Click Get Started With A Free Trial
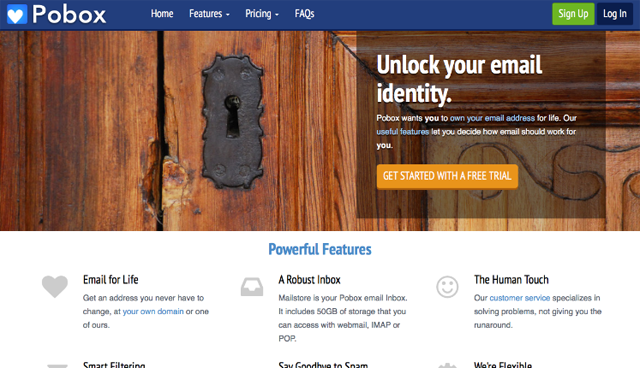Viewport: 640px width, 368px height. click(447, 176)
